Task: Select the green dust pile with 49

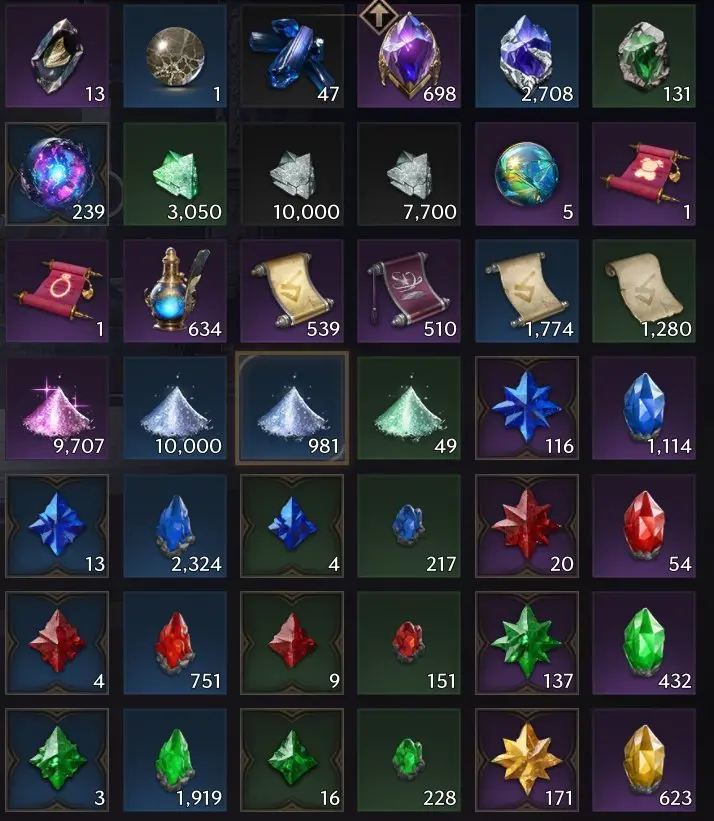Action: pyautogui.click(x=409, y=408)
